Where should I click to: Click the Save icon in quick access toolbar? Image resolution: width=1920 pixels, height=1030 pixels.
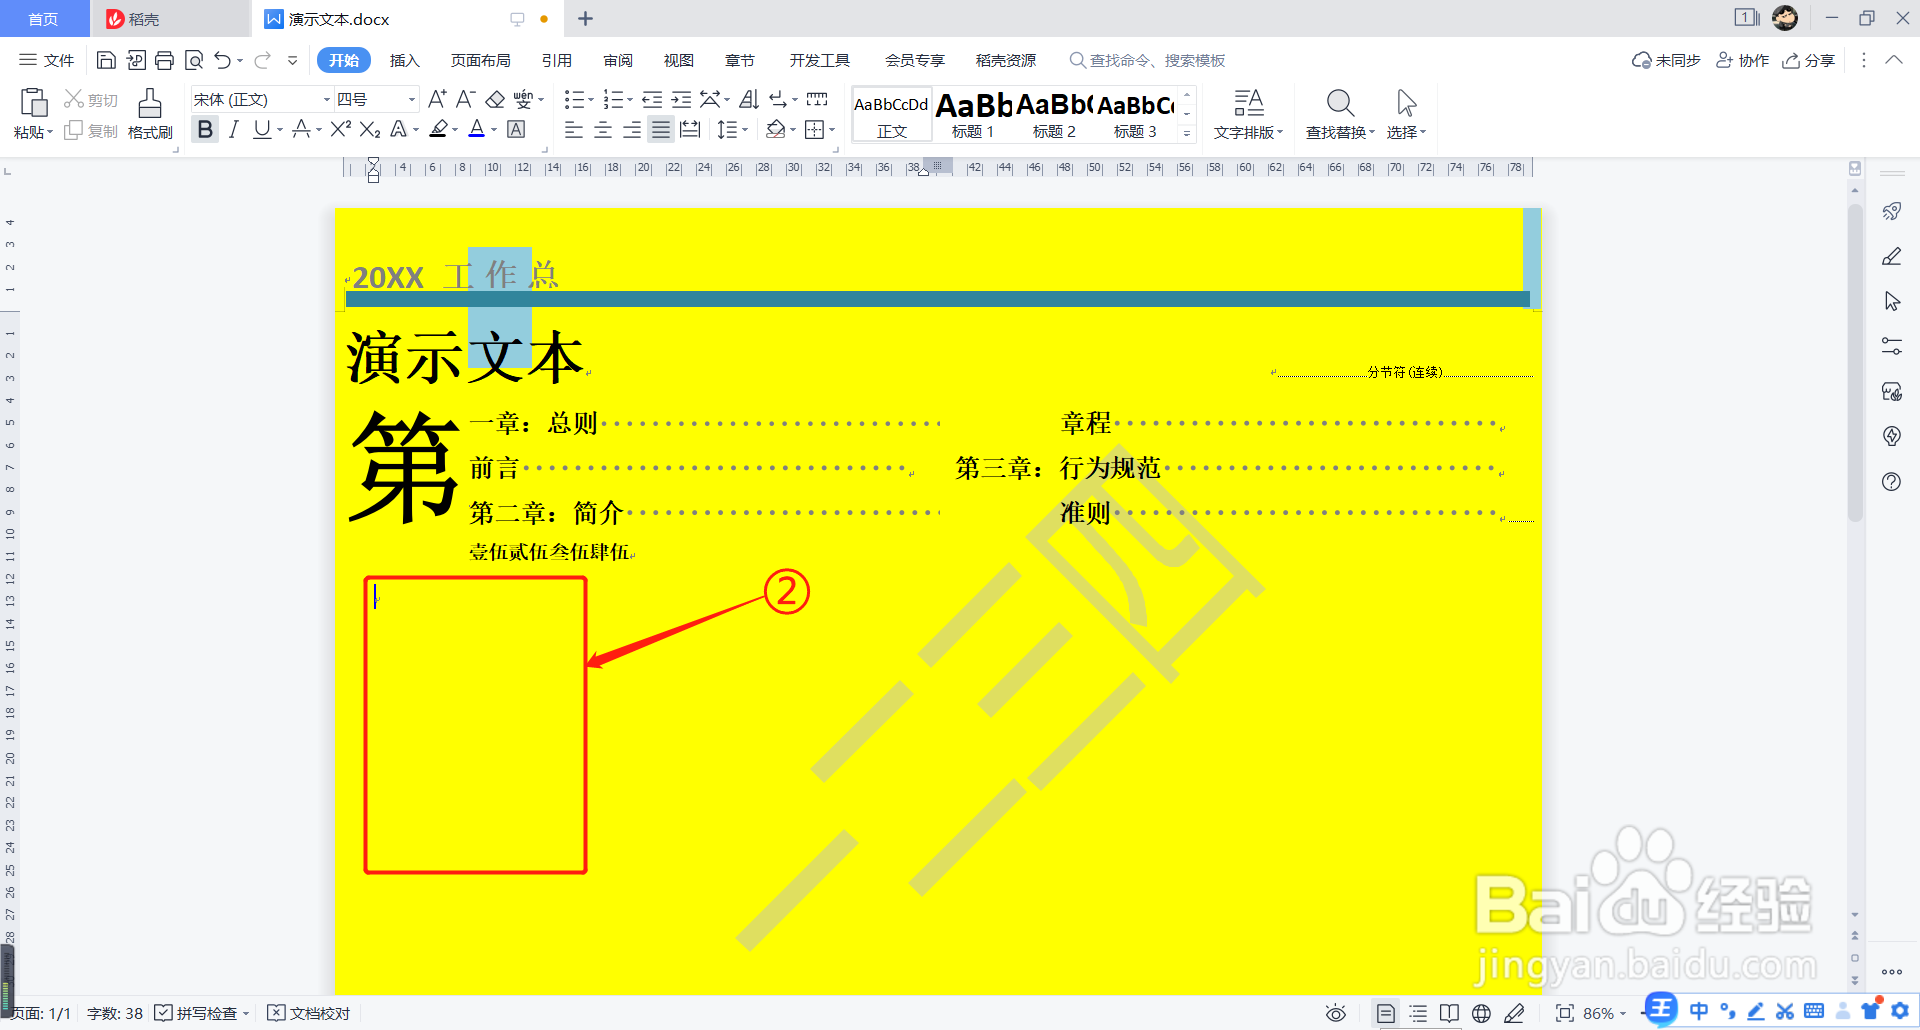tap(106, 60)
